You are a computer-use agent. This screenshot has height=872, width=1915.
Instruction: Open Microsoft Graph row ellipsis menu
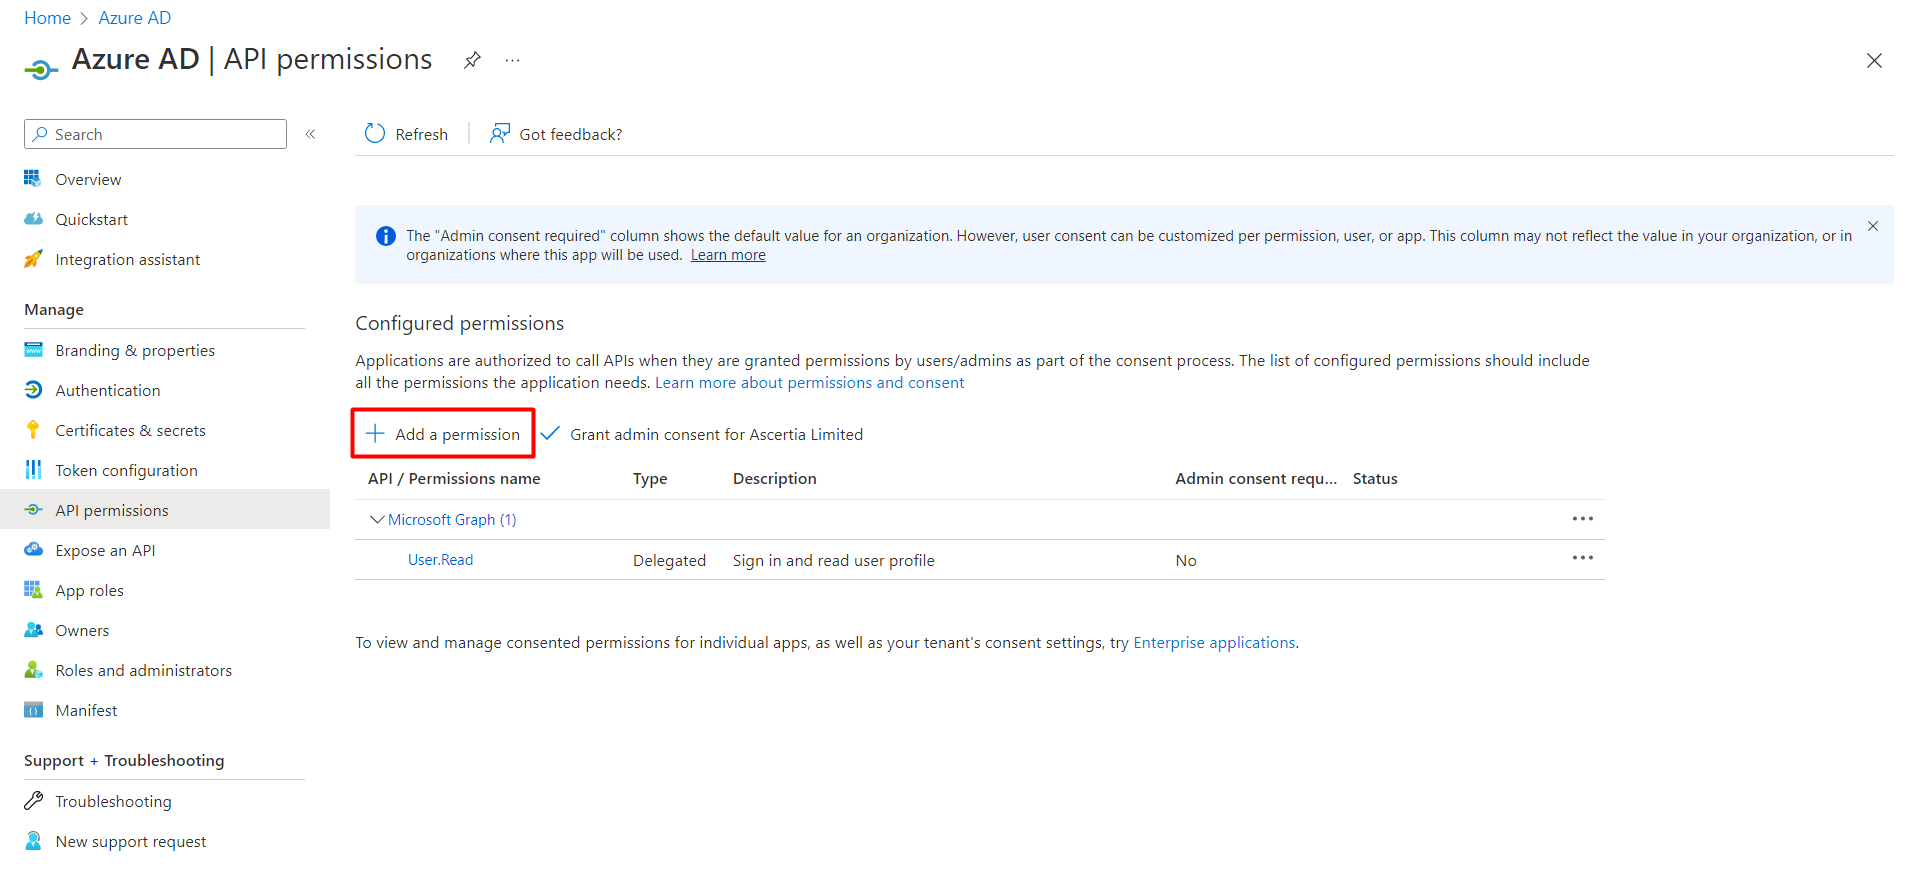pyautogui.click(x=1582, y=519)
